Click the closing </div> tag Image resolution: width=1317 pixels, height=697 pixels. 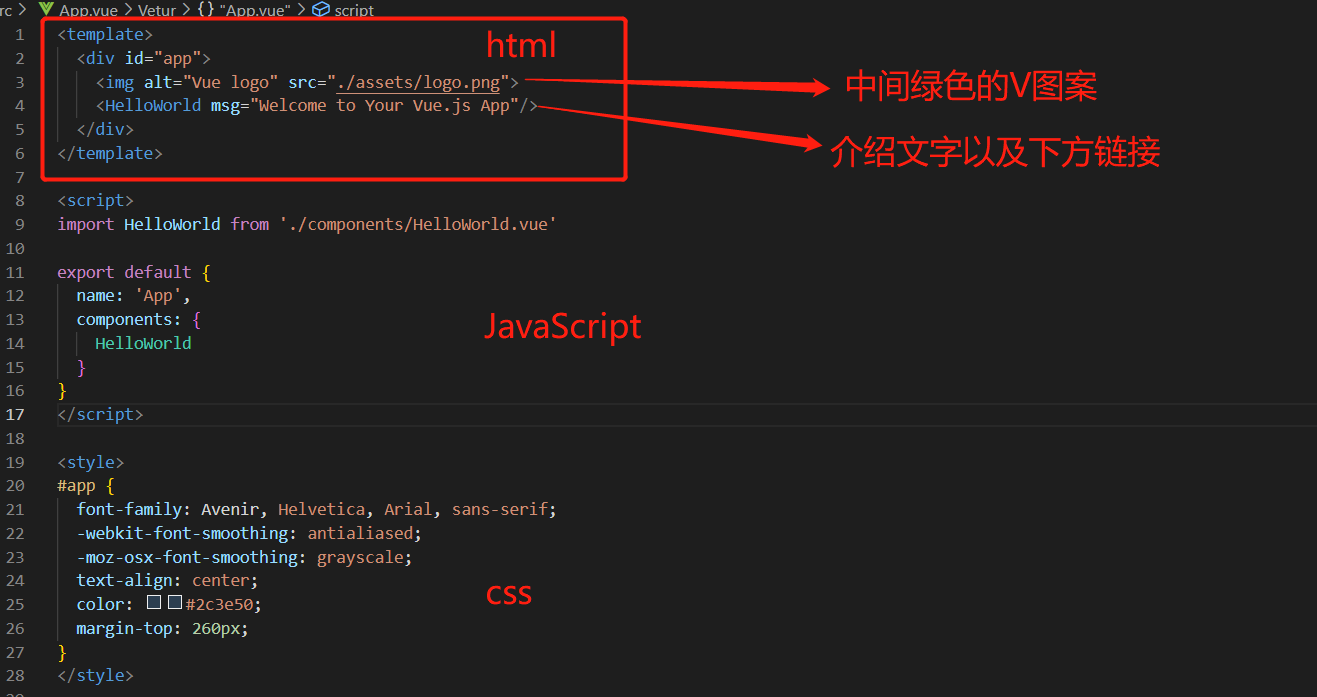[x=105, y=130]
